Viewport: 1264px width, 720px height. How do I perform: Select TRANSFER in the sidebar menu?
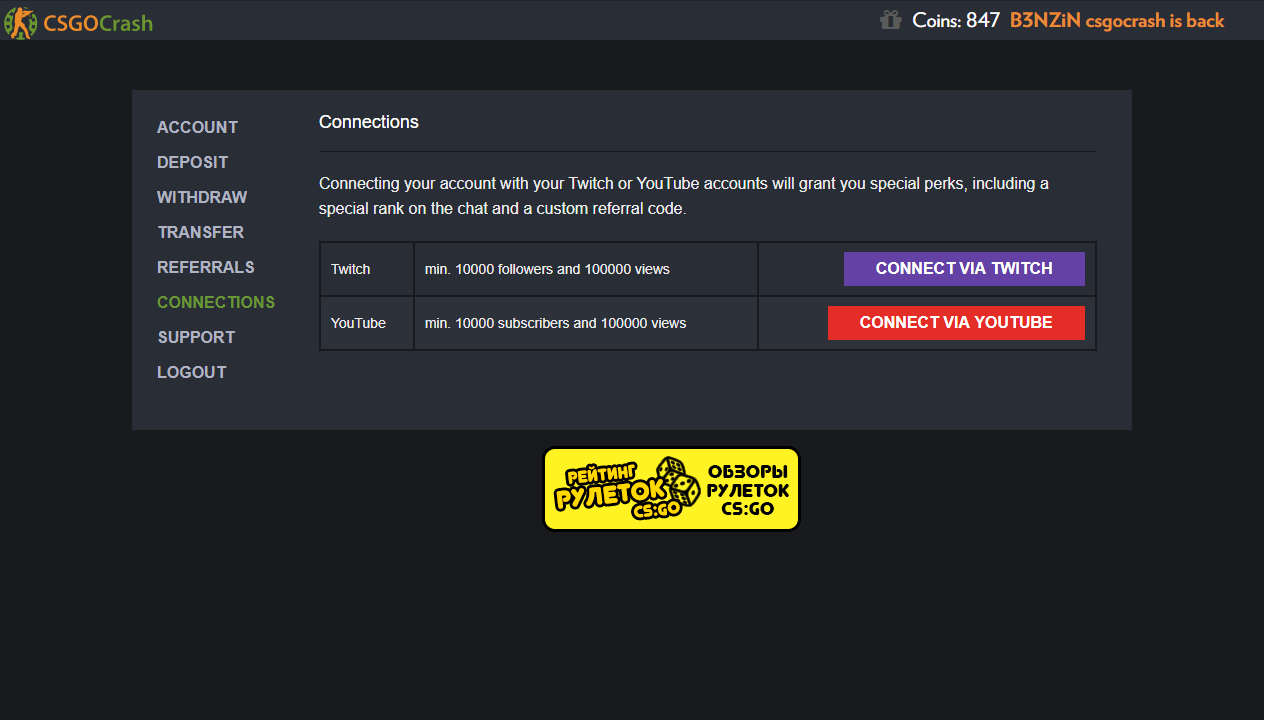tap(200, 232)
